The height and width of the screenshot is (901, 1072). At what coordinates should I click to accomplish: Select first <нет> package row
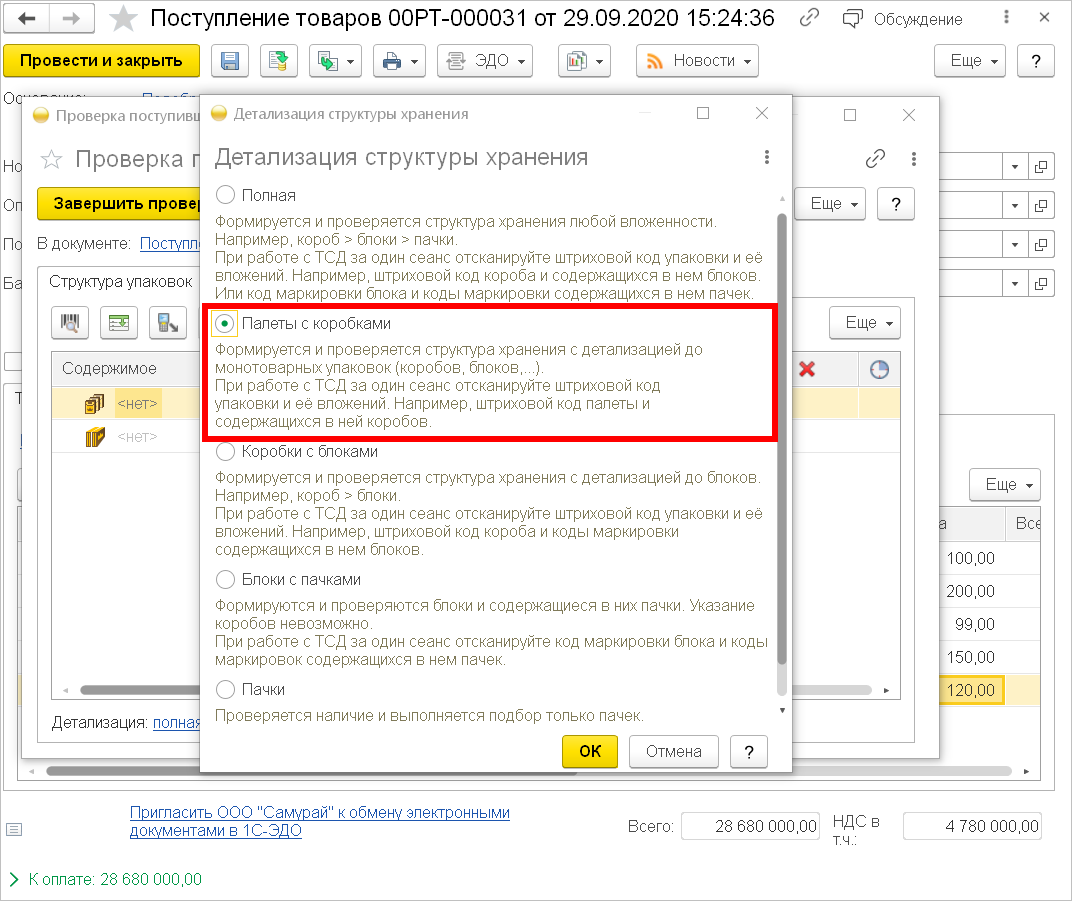click(137, 403)
